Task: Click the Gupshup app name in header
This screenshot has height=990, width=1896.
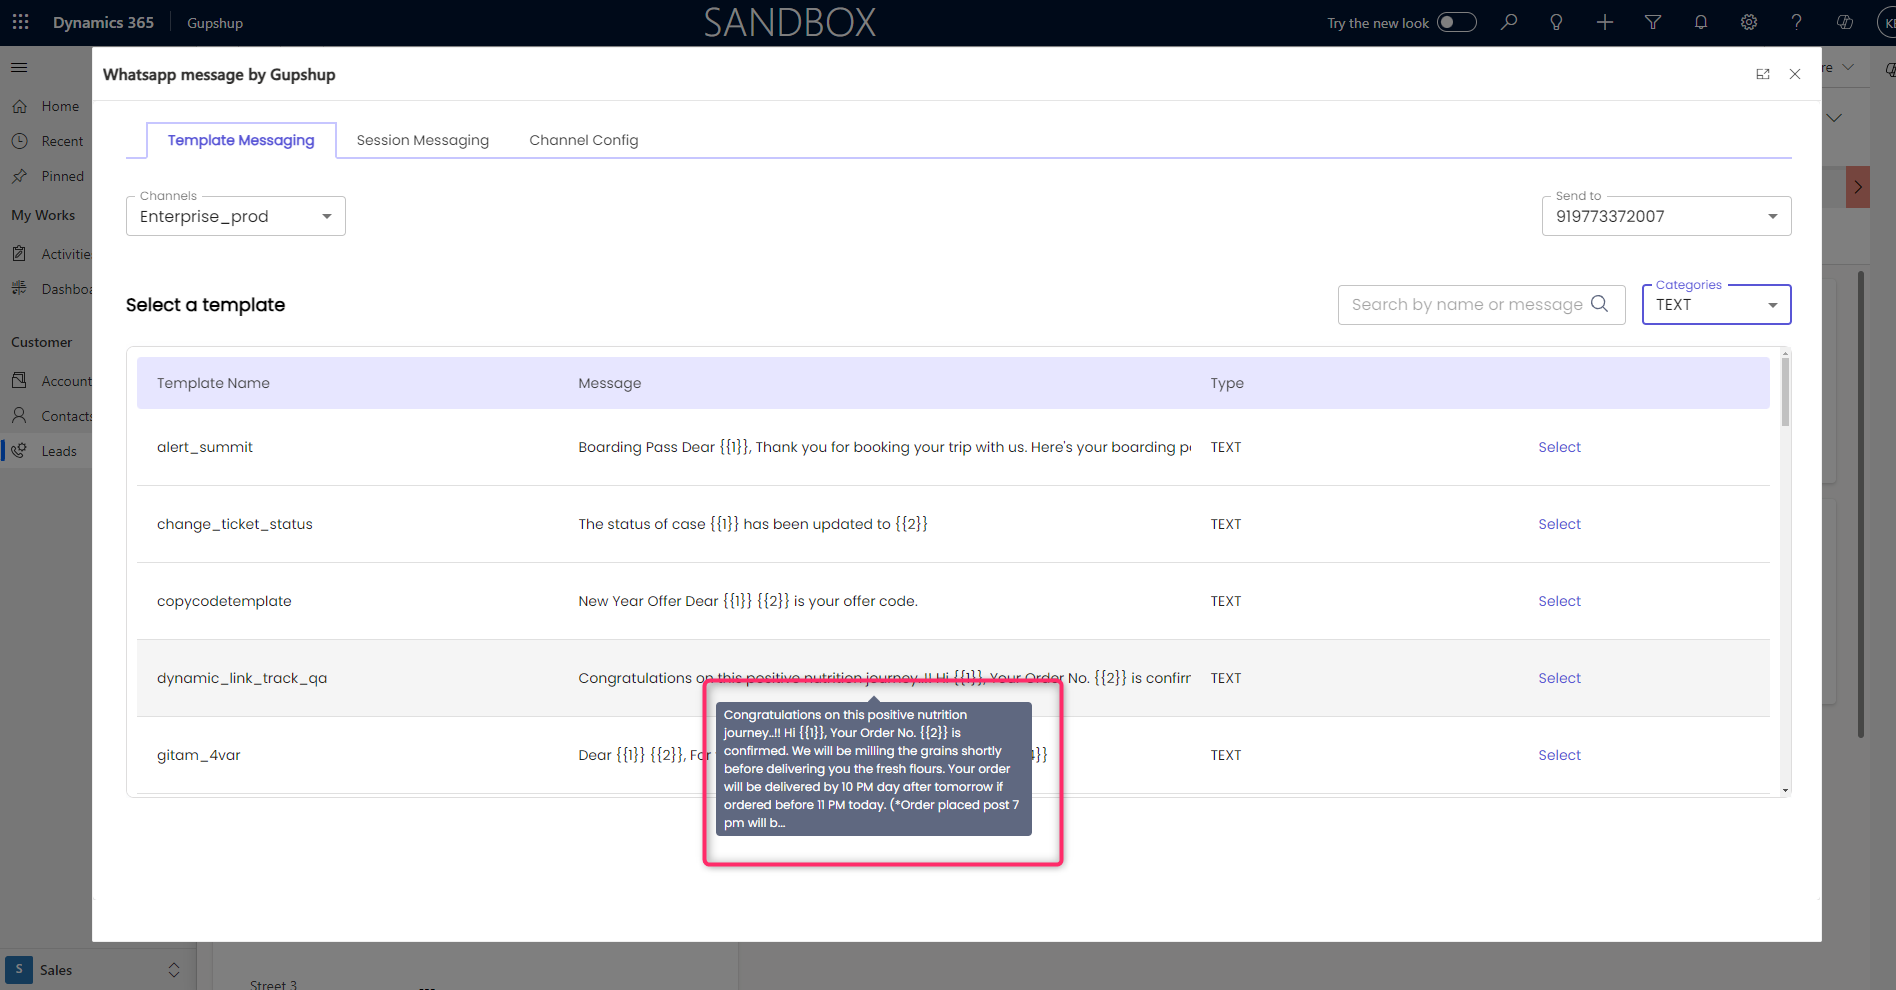Action: [x=215, y=23]
